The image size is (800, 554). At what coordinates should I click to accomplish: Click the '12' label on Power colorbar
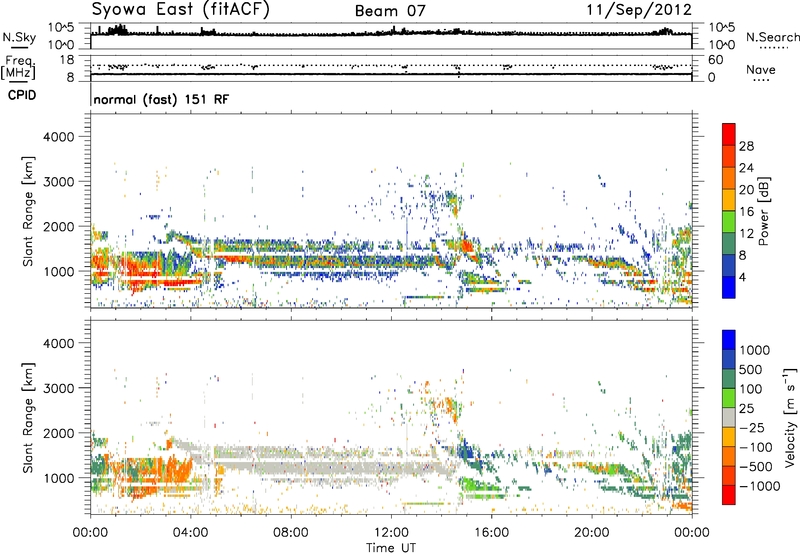pos(746,234)
